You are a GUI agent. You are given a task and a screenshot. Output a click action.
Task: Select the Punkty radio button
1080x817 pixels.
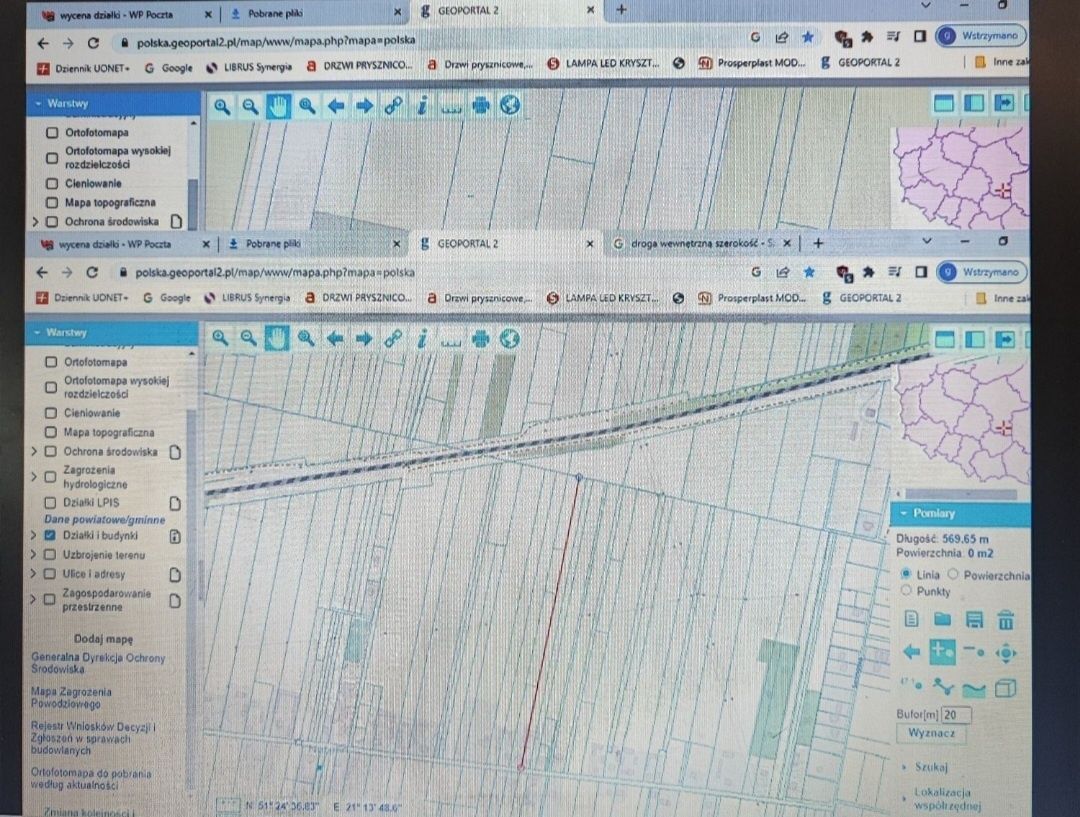tap(906, 590)
